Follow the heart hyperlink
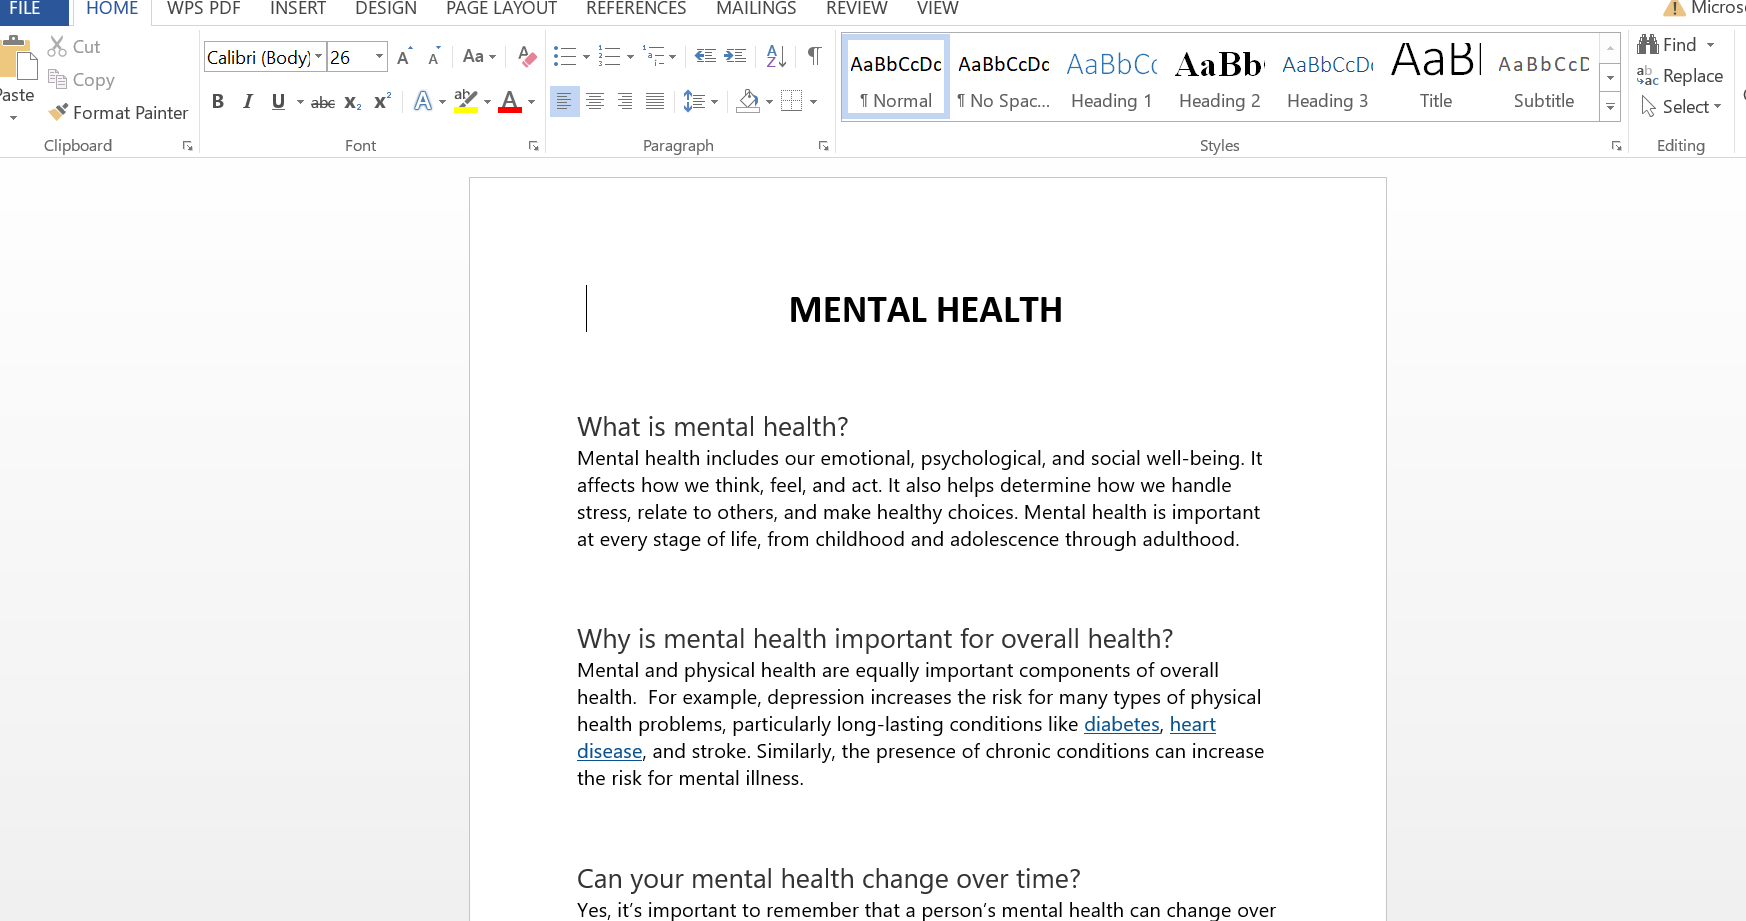 click(x=1193, y=724)
